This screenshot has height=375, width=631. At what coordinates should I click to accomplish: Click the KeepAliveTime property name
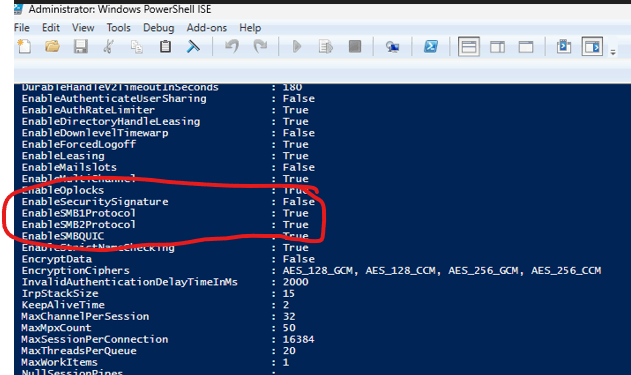tap(63, 305)
